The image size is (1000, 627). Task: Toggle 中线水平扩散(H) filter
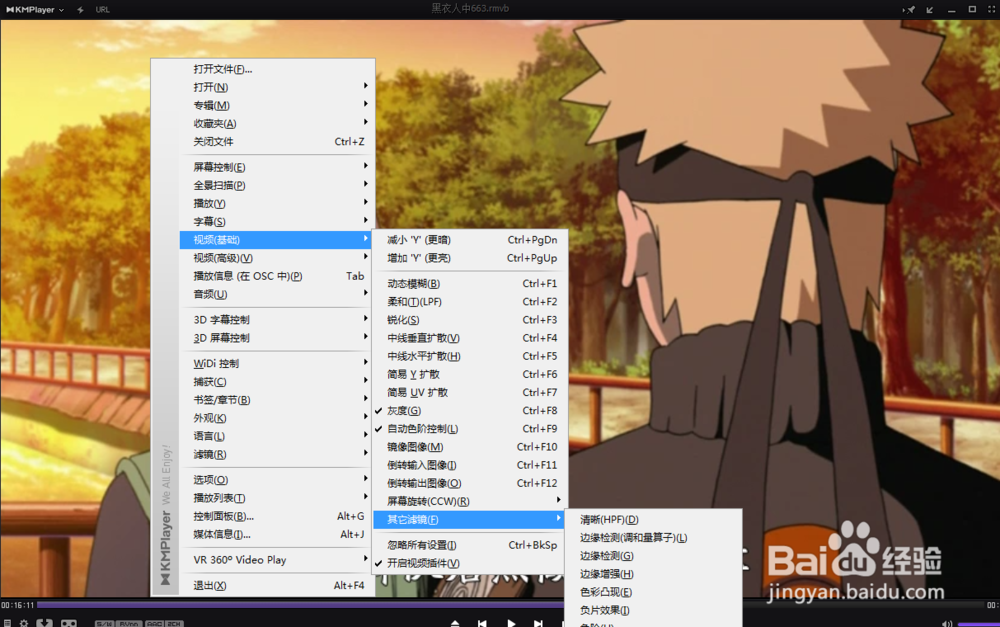[x=469, y=356]
